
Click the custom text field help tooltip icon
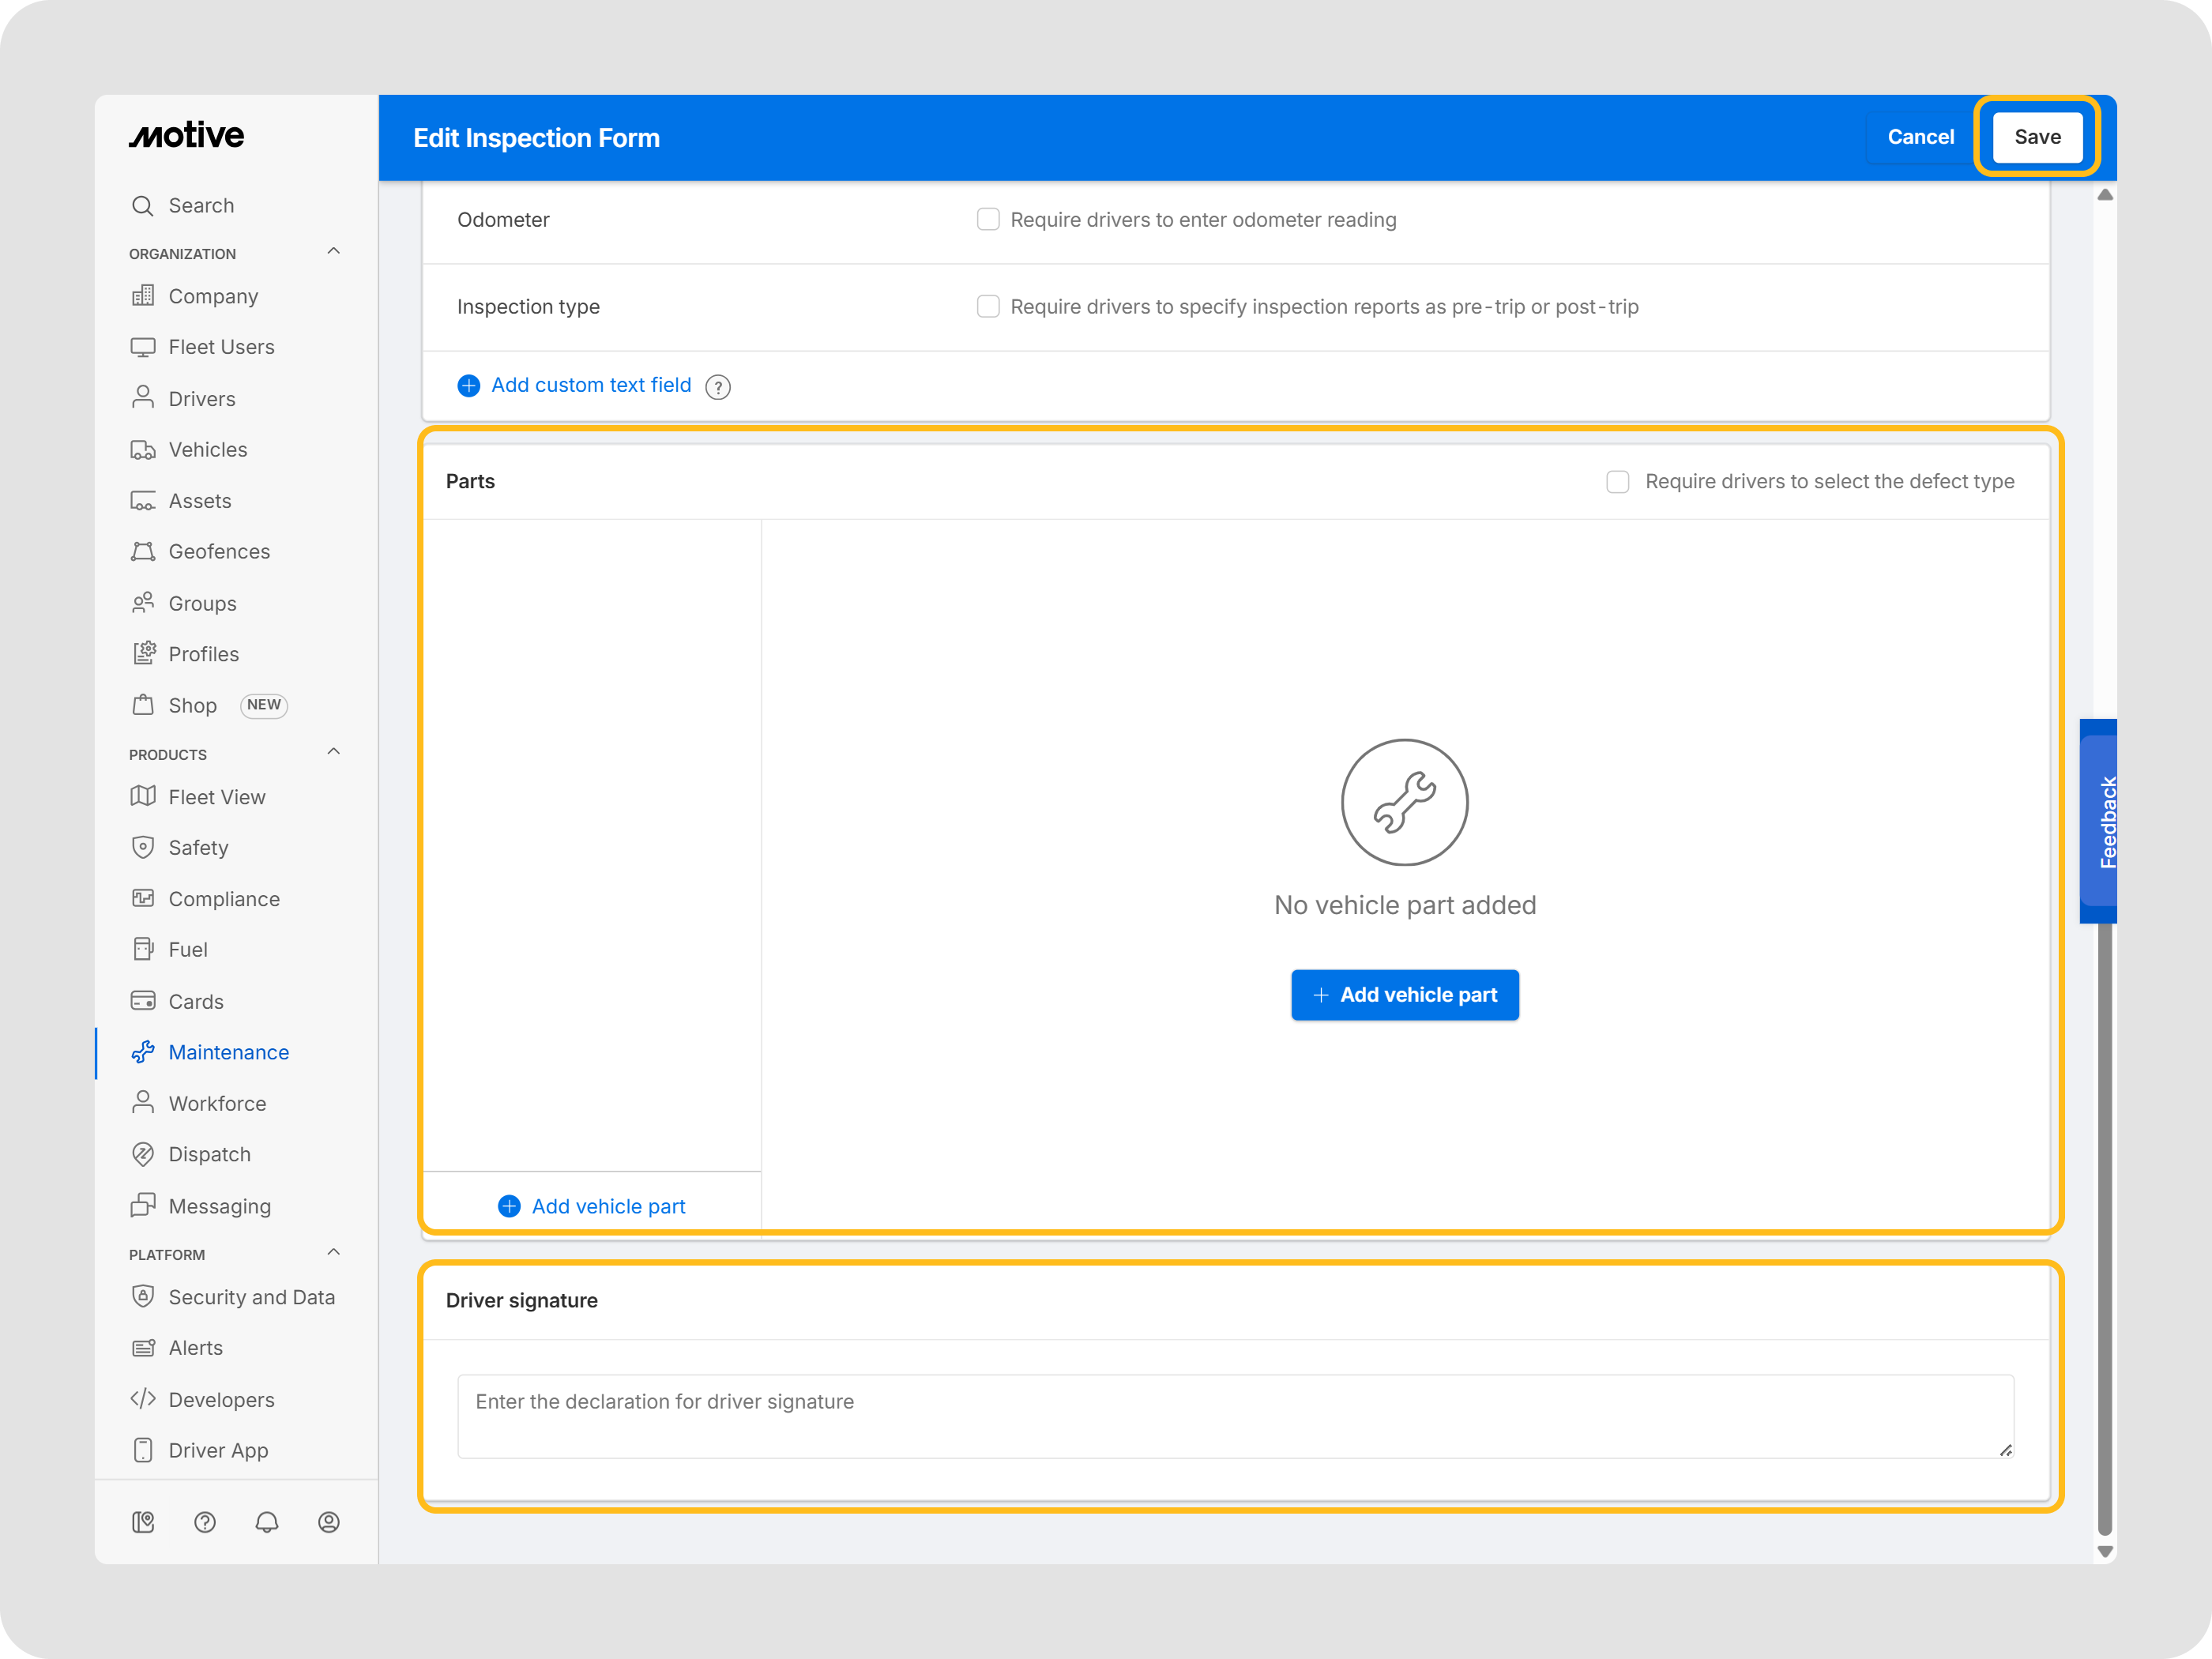[718, 387]
